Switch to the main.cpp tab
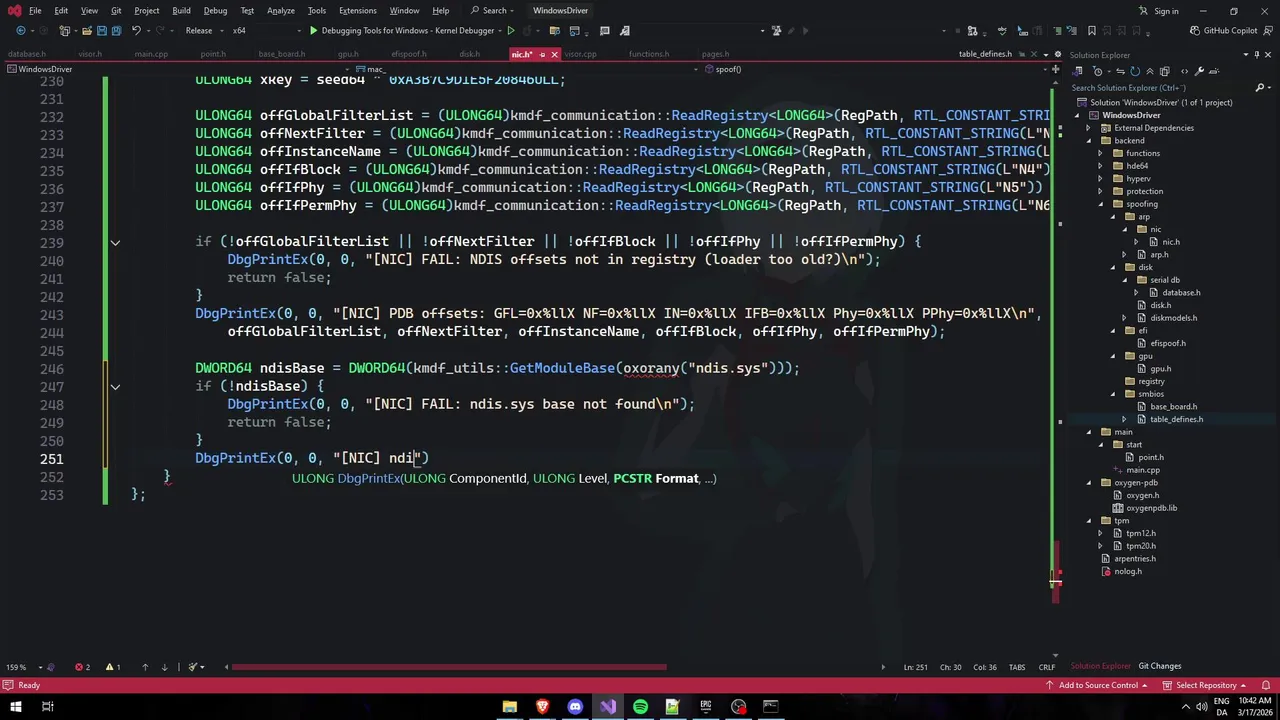The width and height of the screenshot is (1280, 720). pos(151,54)
